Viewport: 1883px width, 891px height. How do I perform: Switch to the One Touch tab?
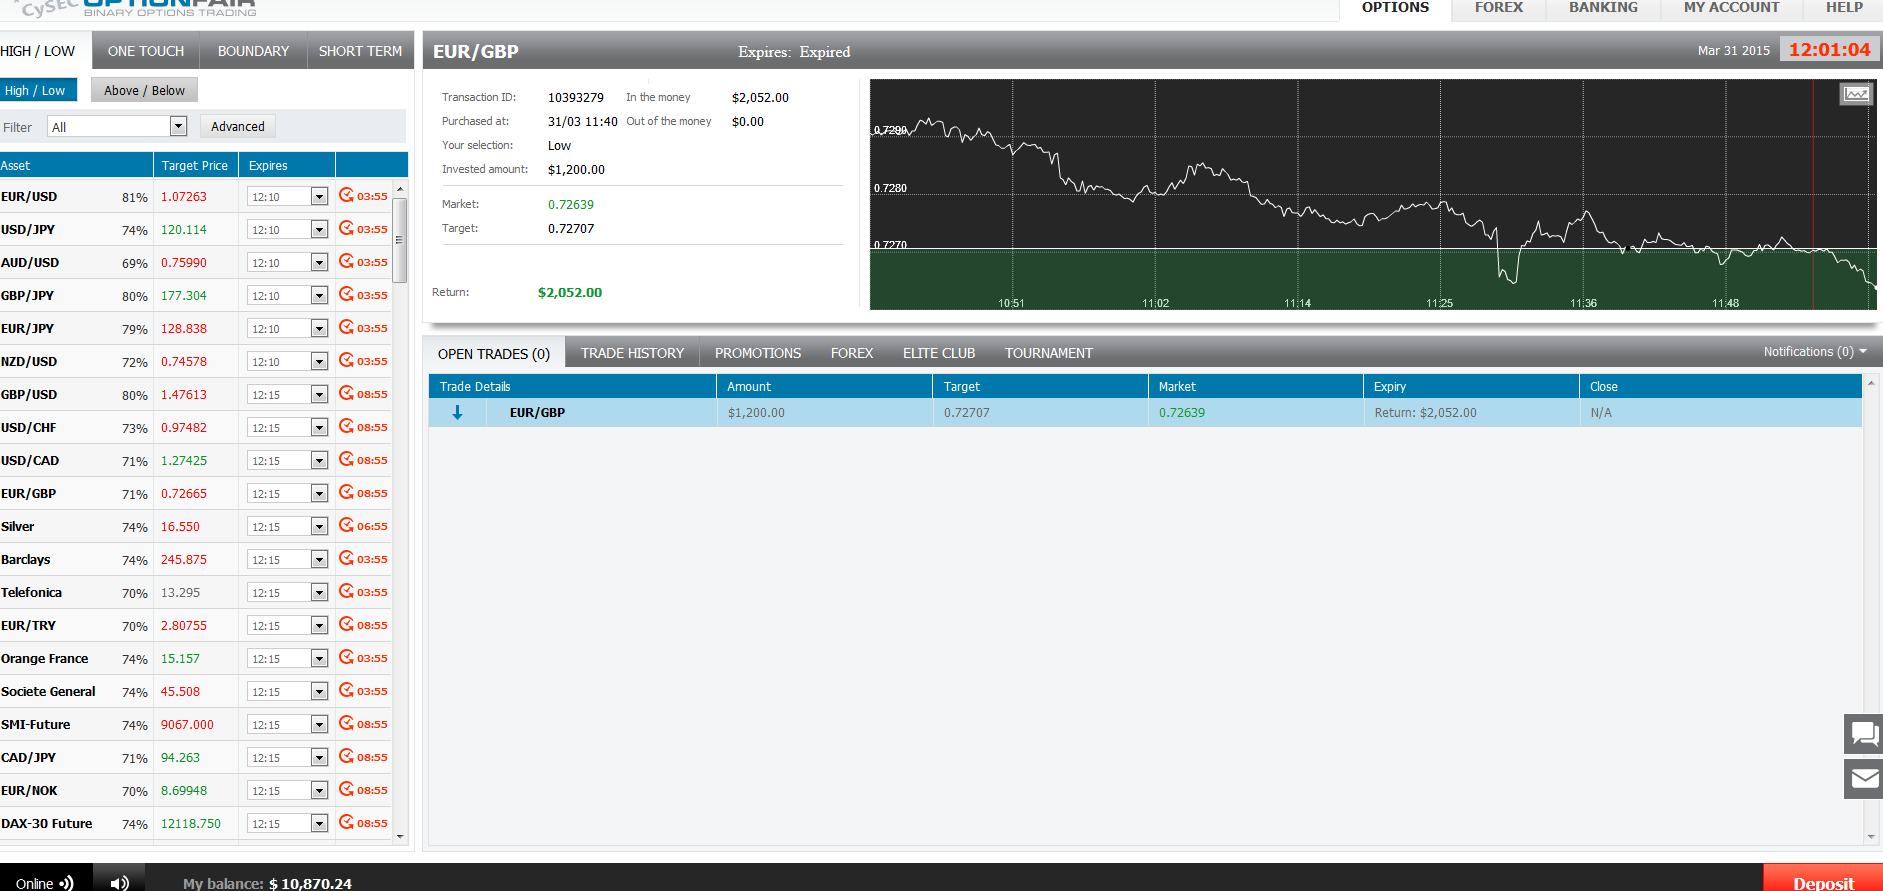146,51
